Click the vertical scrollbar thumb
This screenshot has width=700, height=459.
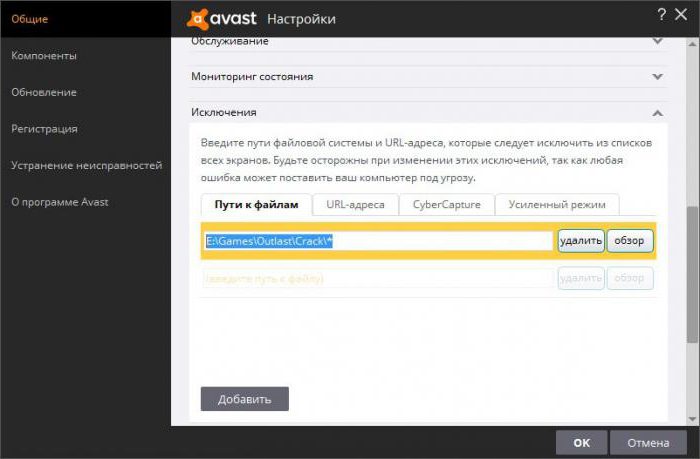692,275
